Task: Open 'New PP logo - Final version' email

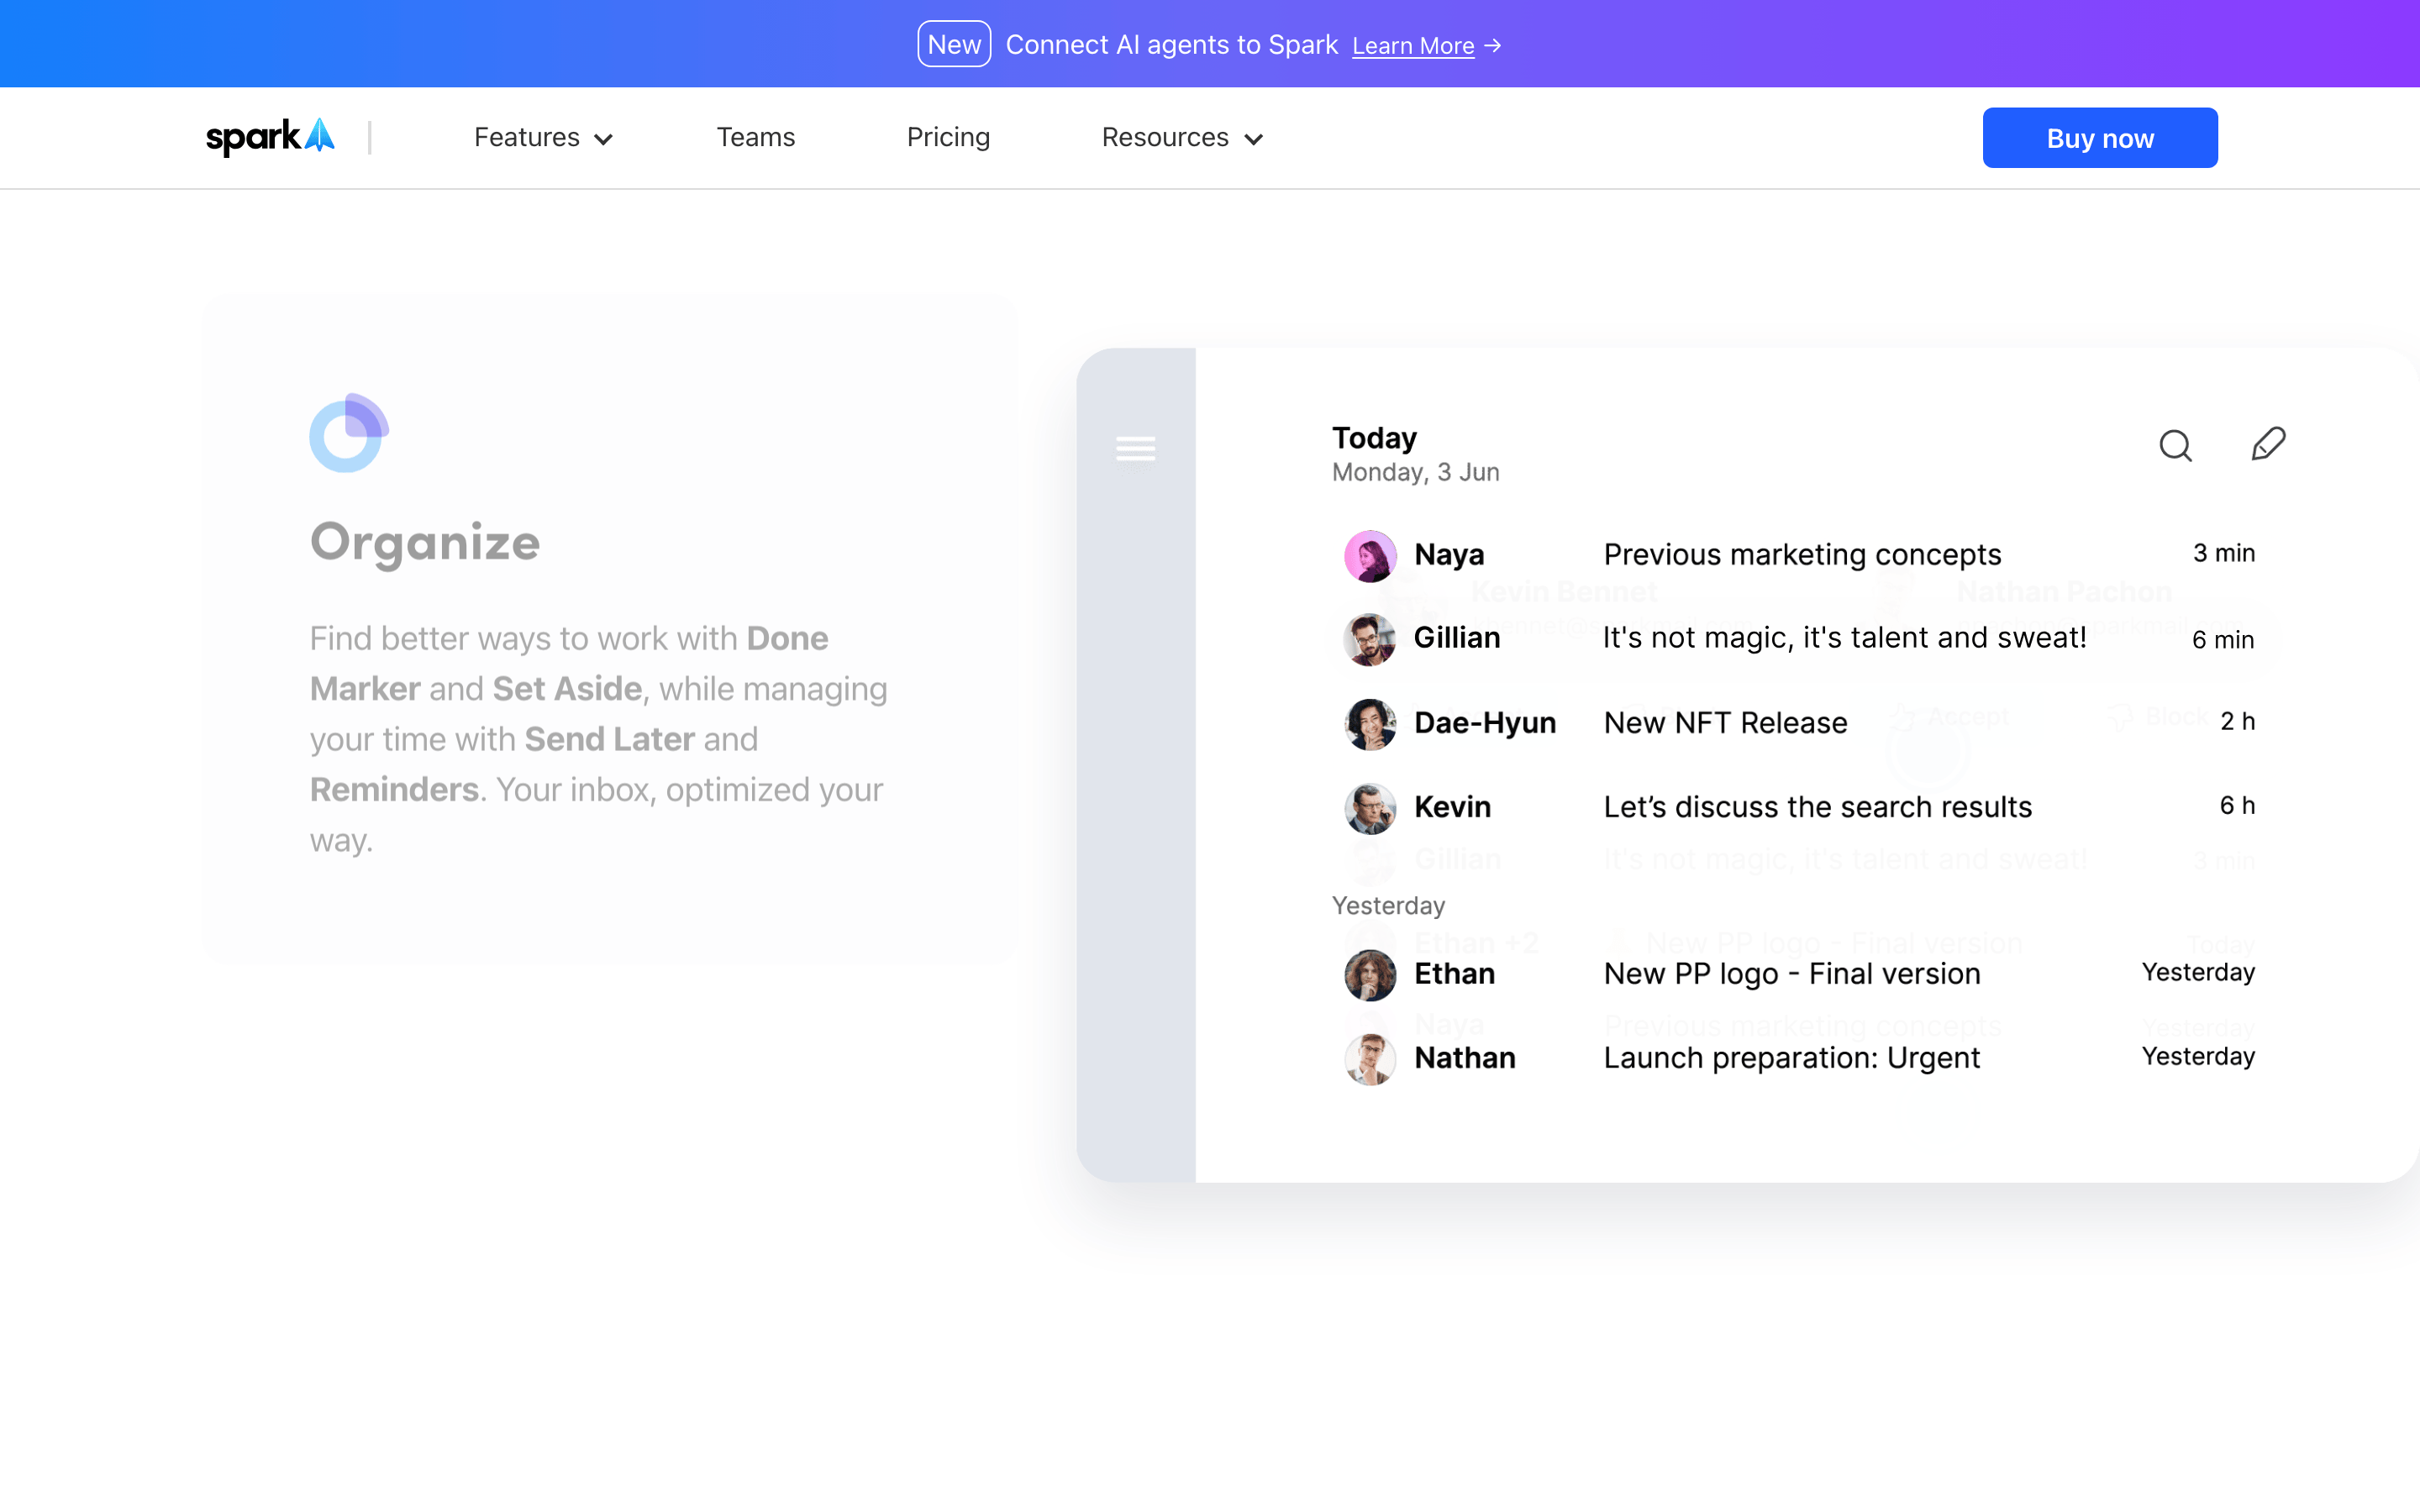Action: tap(1792, 974)
